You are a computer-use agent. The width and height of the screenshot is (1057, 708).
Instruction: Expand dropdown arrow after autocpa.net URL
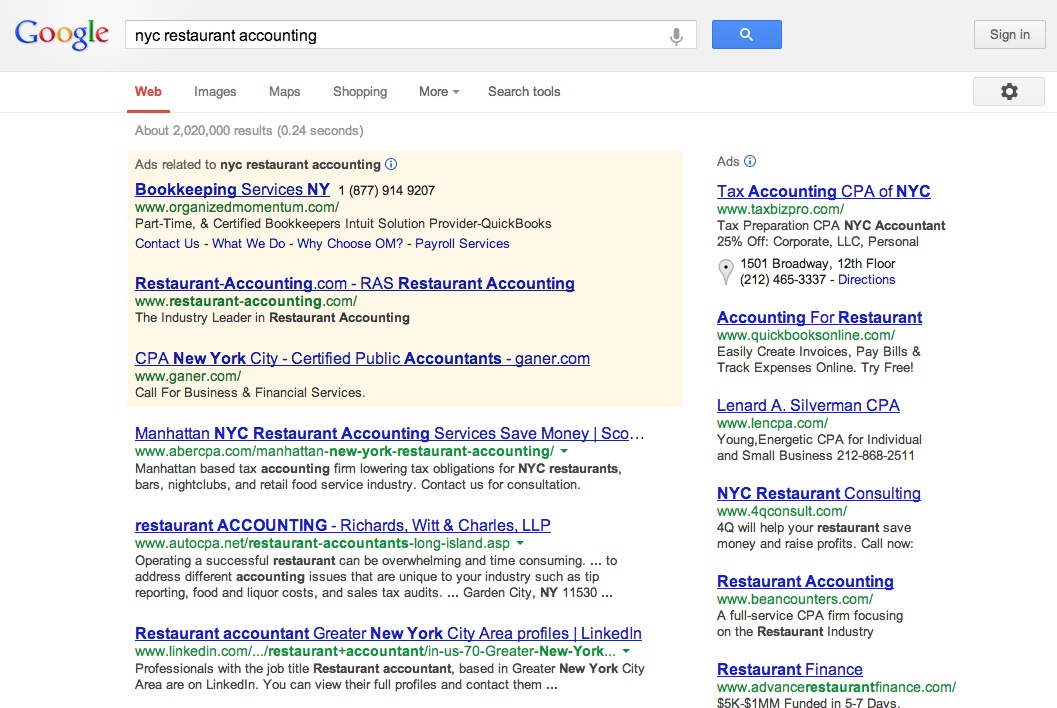[520, 543]
